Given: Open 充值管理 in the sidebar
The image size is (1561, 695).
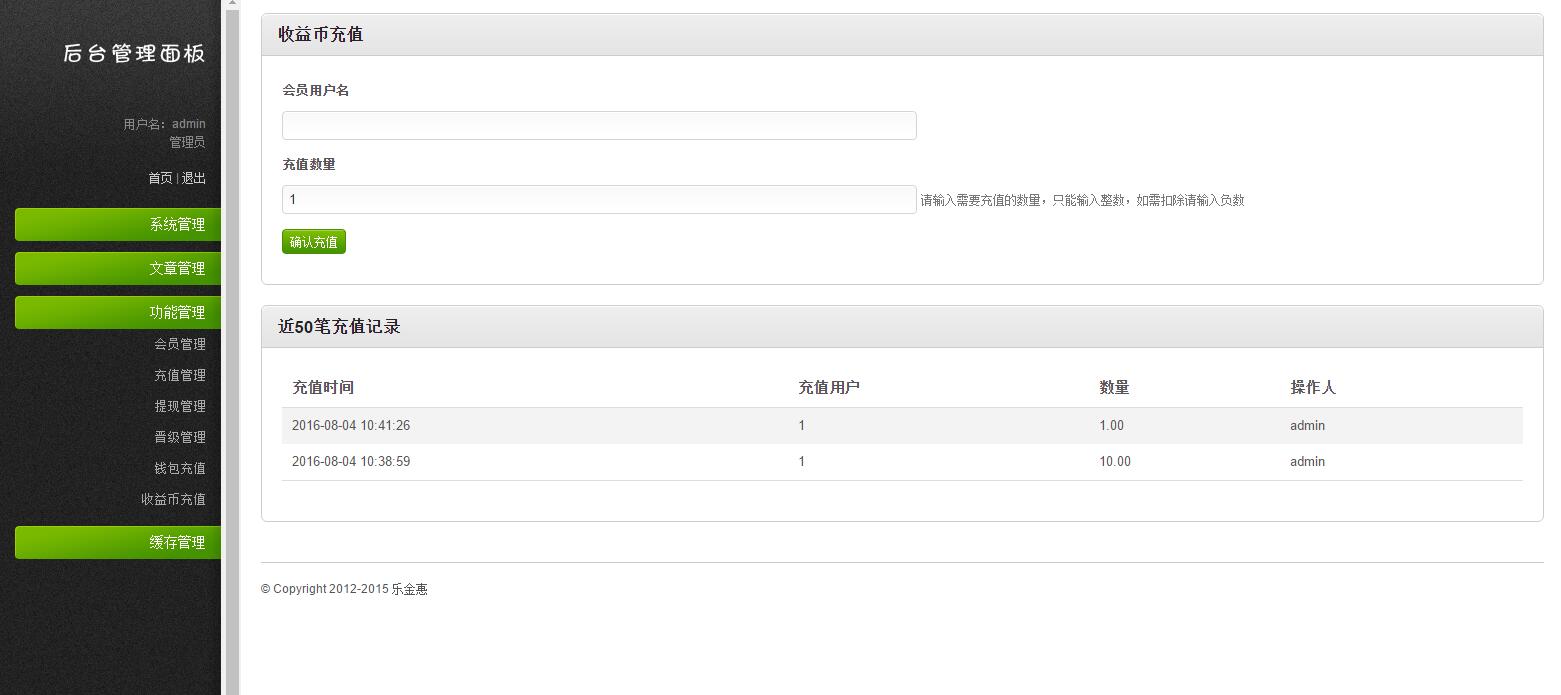Looking at the screenshot, I should 180,376.
